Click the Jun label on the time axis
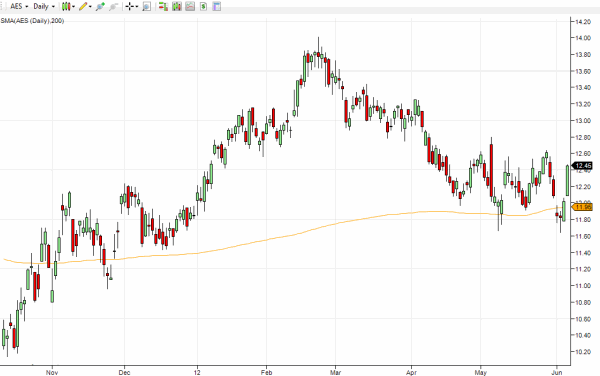Image resolution: width=600 pixels, height=376 pixels. tap(557, 372)
